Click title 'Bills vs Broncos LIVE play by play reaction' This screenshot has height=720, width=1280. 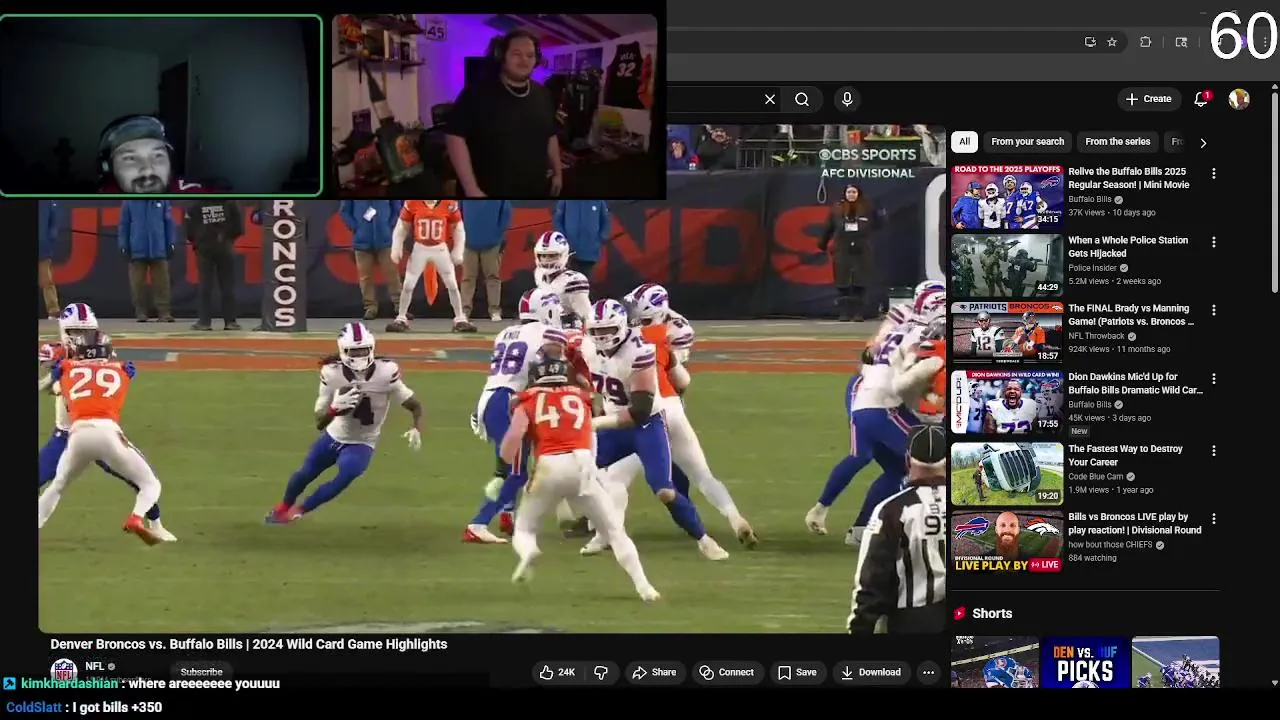(1135, 524)
